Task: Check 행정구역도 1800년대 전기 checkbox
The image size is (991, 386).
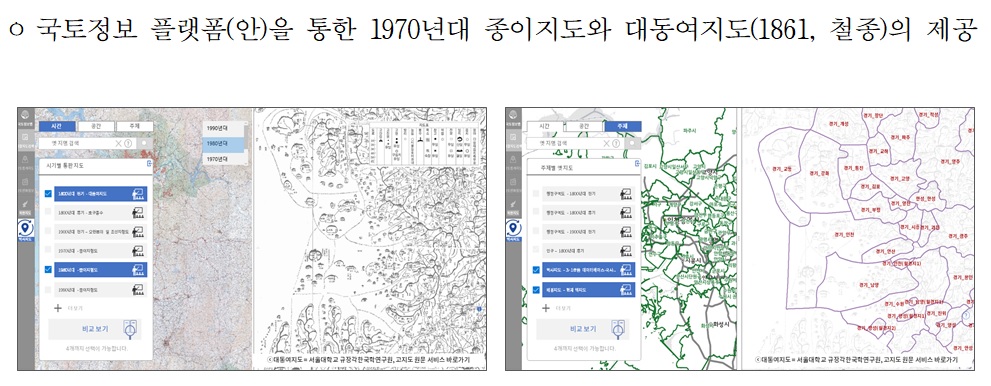Action: 537,194
